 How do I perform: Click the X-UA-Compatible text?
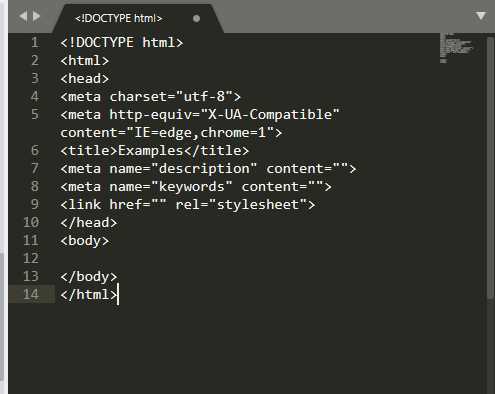pos(270,115)
